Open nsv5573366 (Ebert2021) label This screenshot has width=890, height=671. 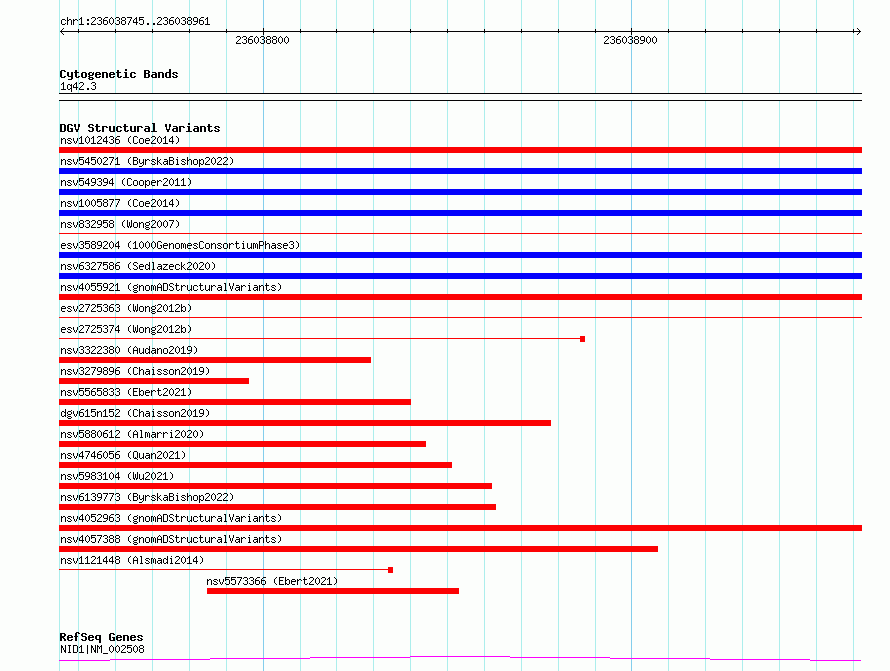272,581
